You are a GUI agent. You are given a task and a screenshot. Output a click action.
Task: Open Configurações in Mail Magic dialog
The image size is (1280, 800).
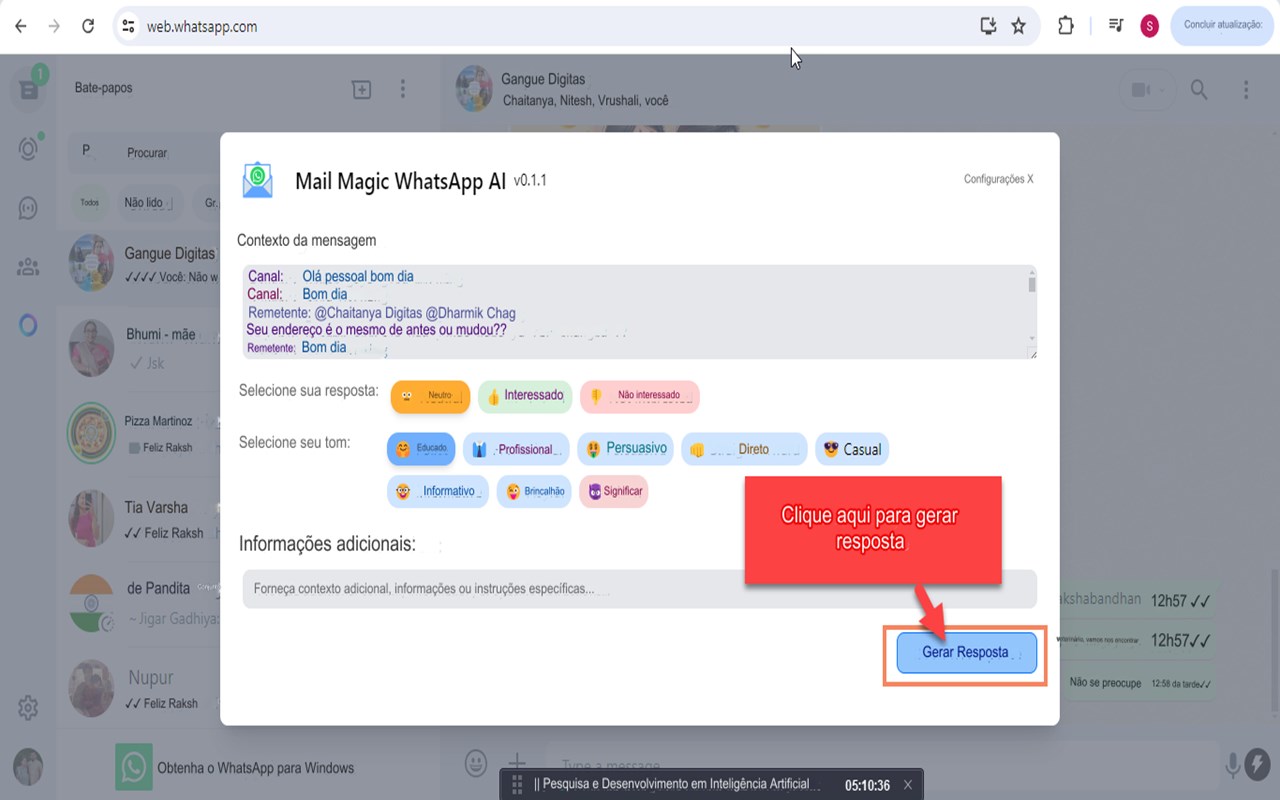point(998,179)
